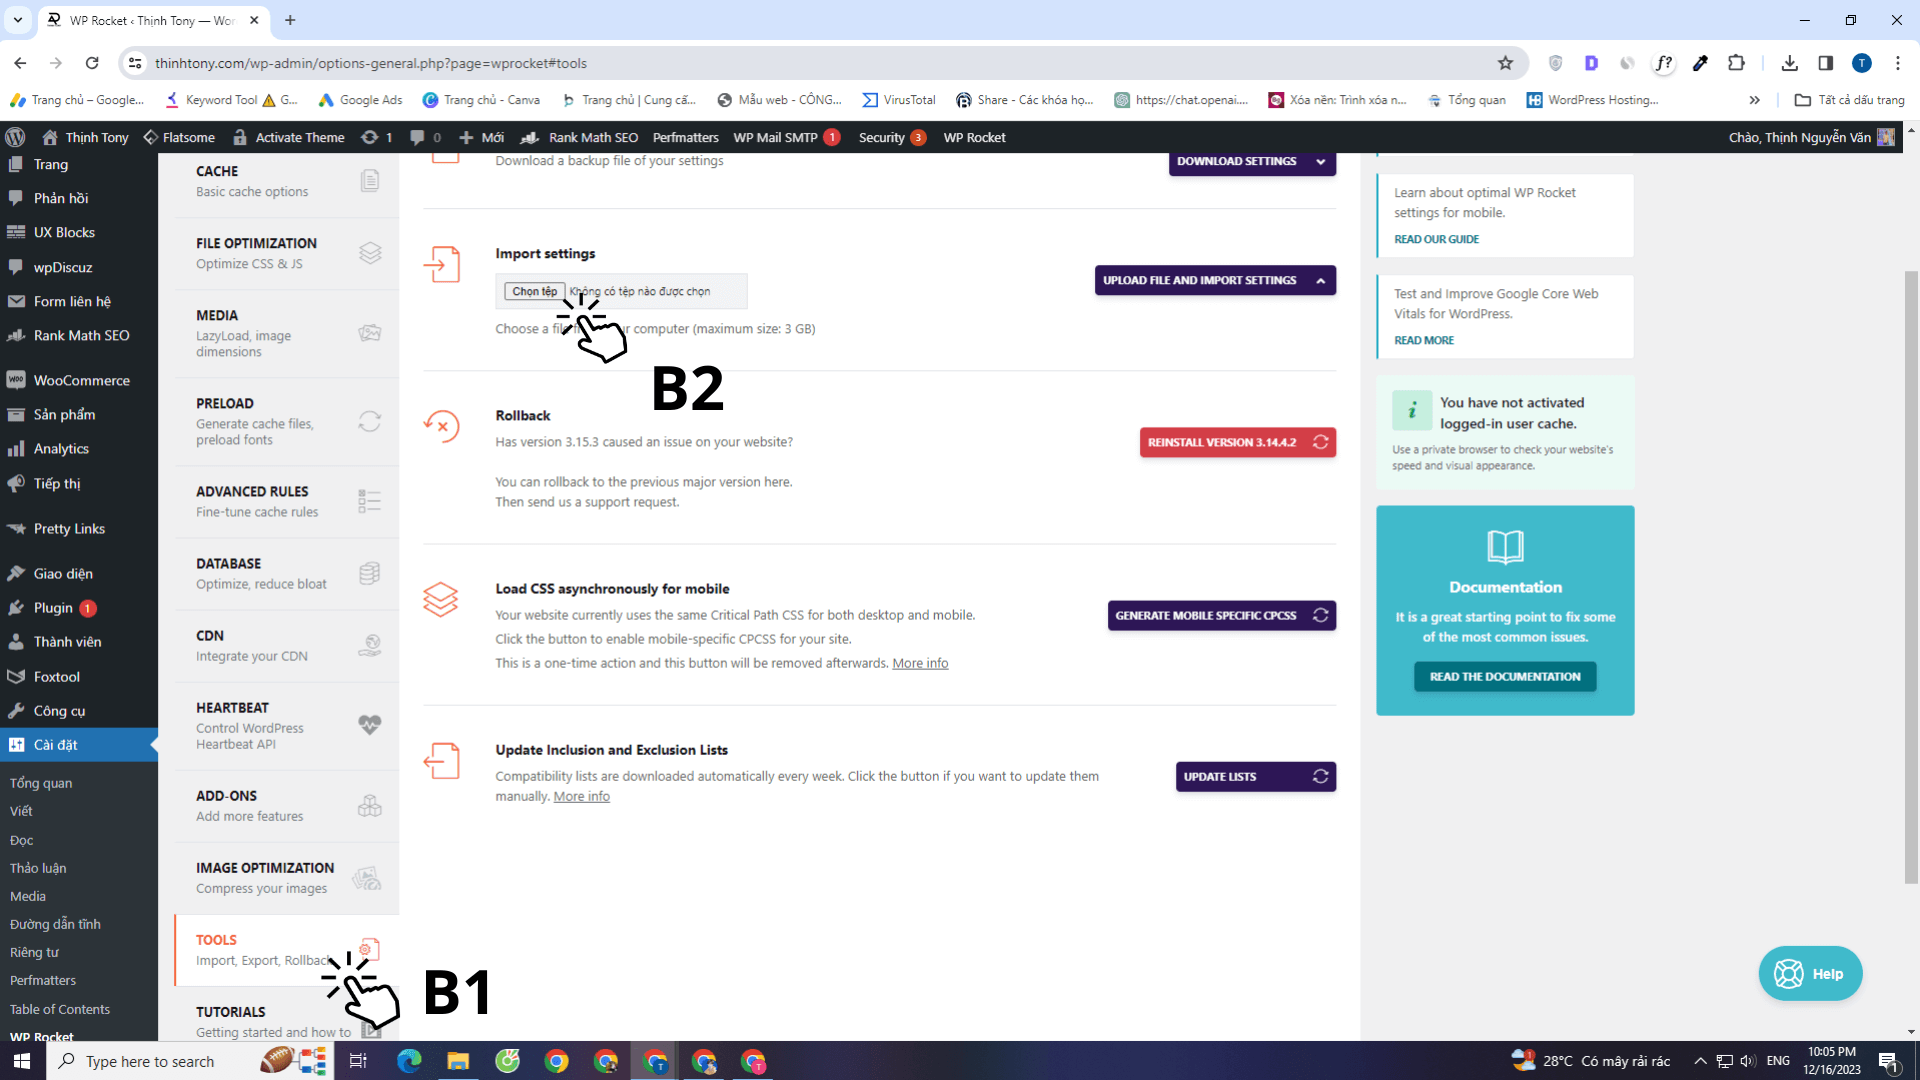Click the Heartbeat heart icon
The image size is (1920, 1080).
370,723
